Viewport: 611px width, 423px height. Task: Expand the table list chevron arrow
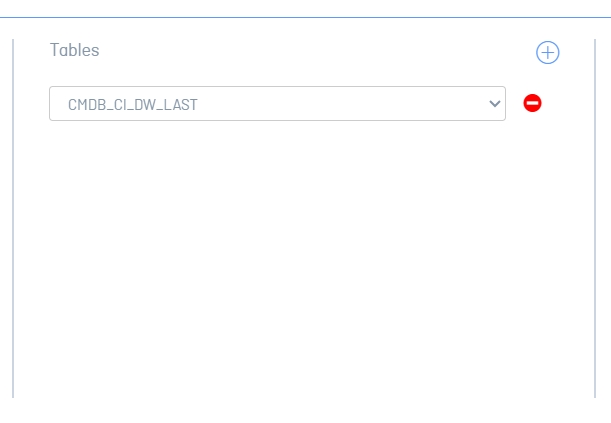point(494,104)
